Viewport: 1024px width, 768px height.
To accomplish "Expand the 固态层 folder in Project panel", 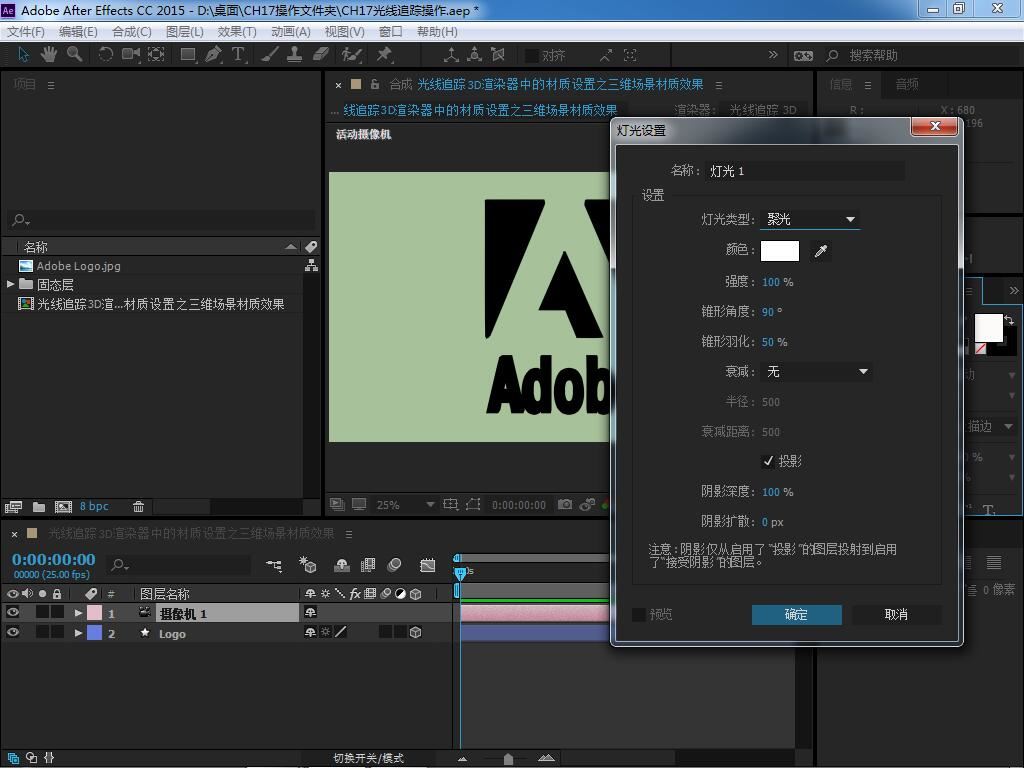I will pyautogui.click(x=10, y=284).
